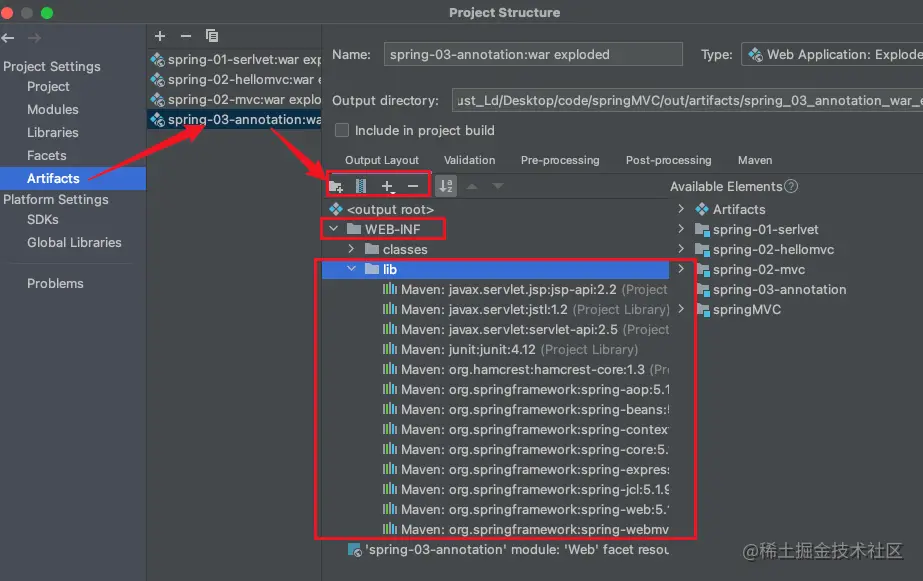923x581 pixels.
Task: Select Maven junit:junit:4.12 library entry
Action: (x=510, y=350)
